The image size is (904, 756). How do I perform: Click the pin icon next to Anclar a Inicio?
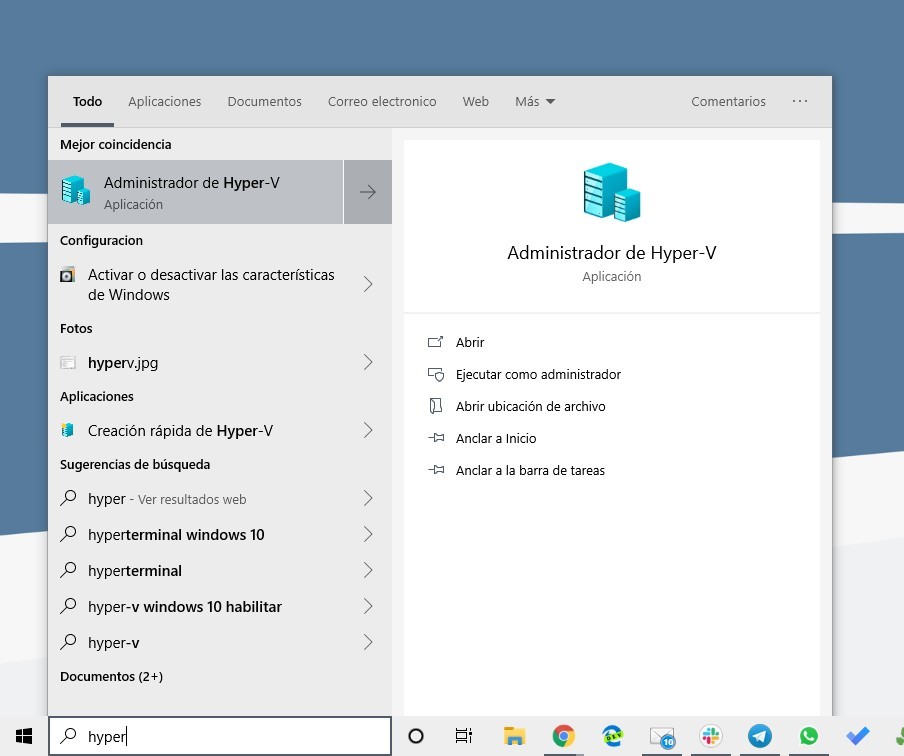tap(436, 438)
